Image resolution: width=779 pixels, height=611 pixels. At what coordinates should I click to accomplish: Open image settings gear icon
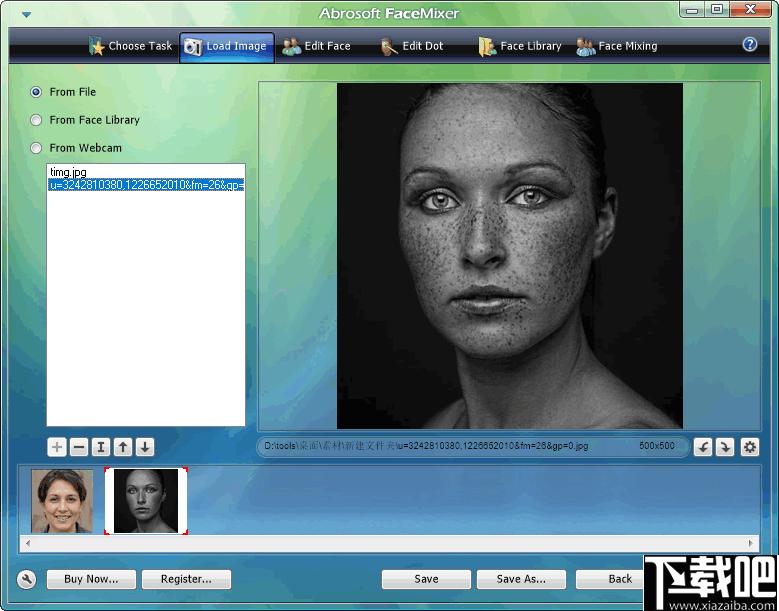(x=750, y=447)
